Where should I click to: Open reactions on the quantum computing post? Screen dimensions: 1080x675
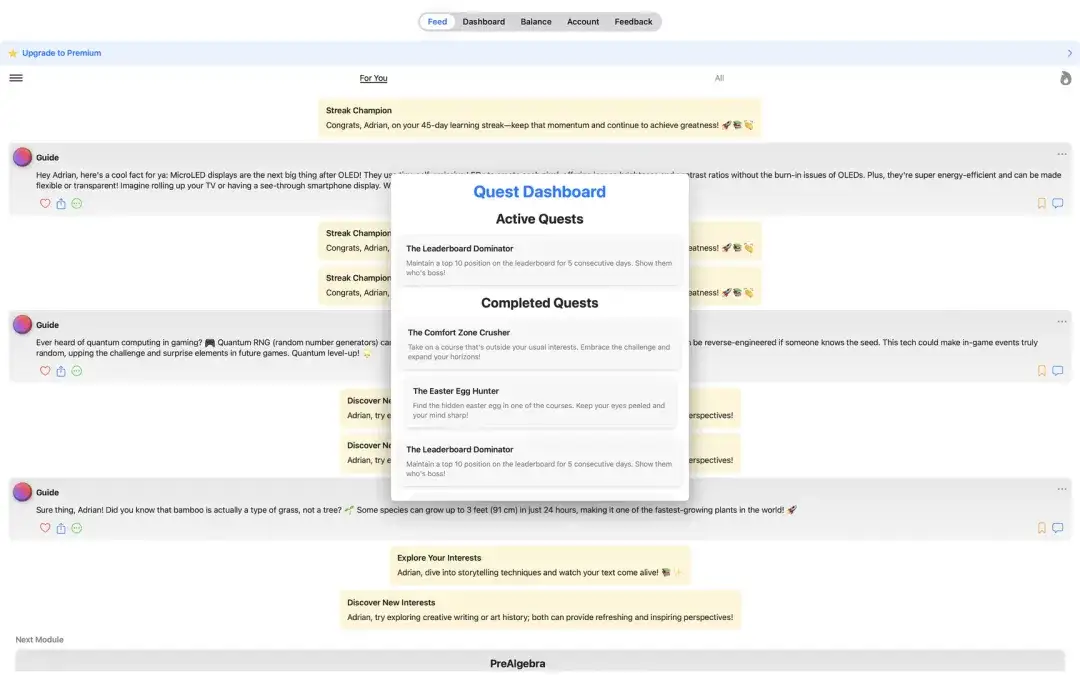76,371
